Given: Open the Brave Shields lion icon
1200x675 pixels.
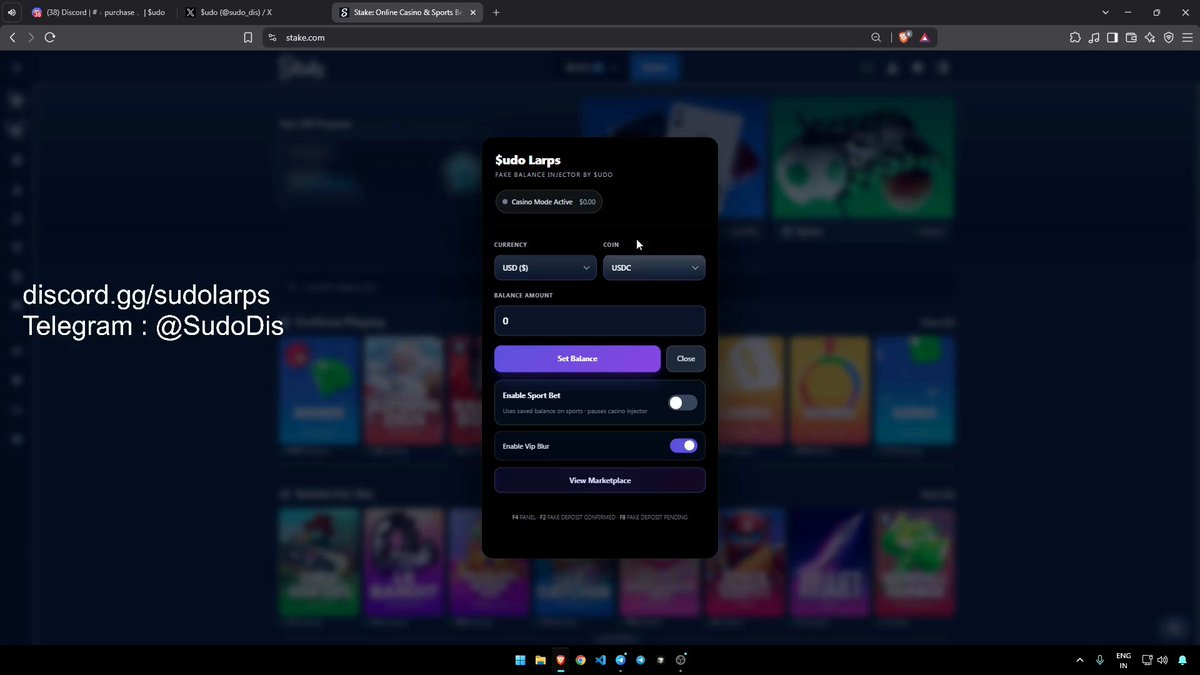Looking at the screenshot, I should tap(905, 37).
